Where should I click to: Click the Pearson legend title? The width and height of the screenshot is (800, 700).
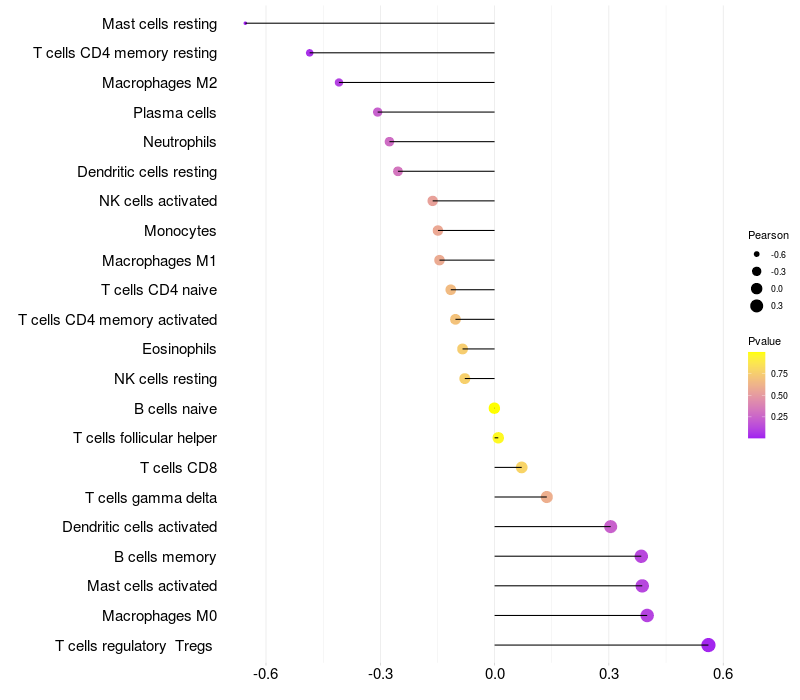pos(768,235)
